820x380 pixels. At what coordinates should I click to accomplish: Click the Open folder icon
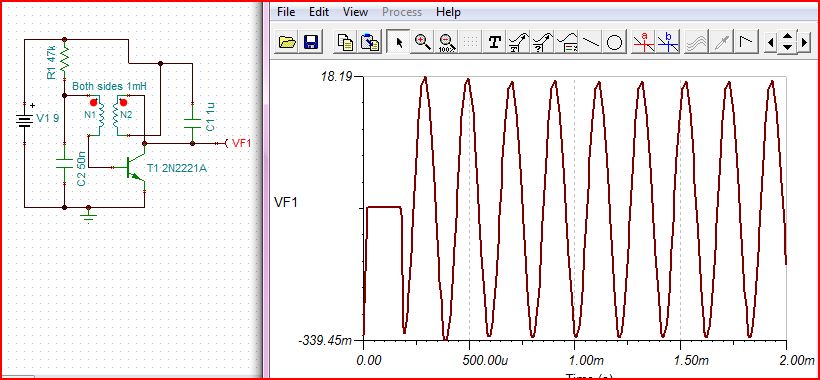[288, 42]
